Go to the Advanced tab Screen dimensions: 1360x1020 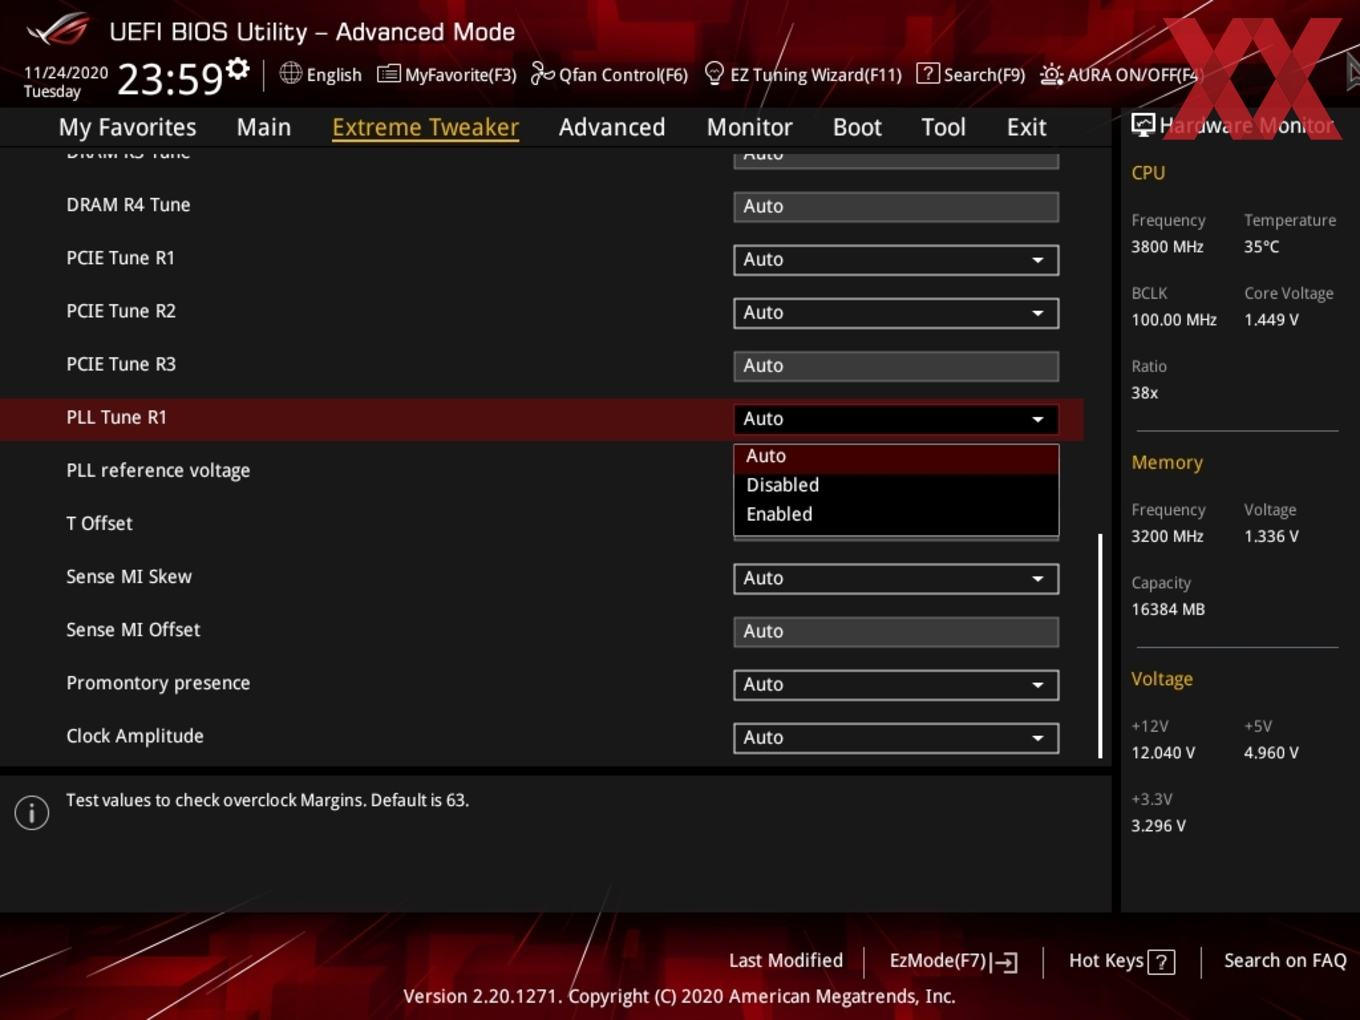[x=612, y=127]
